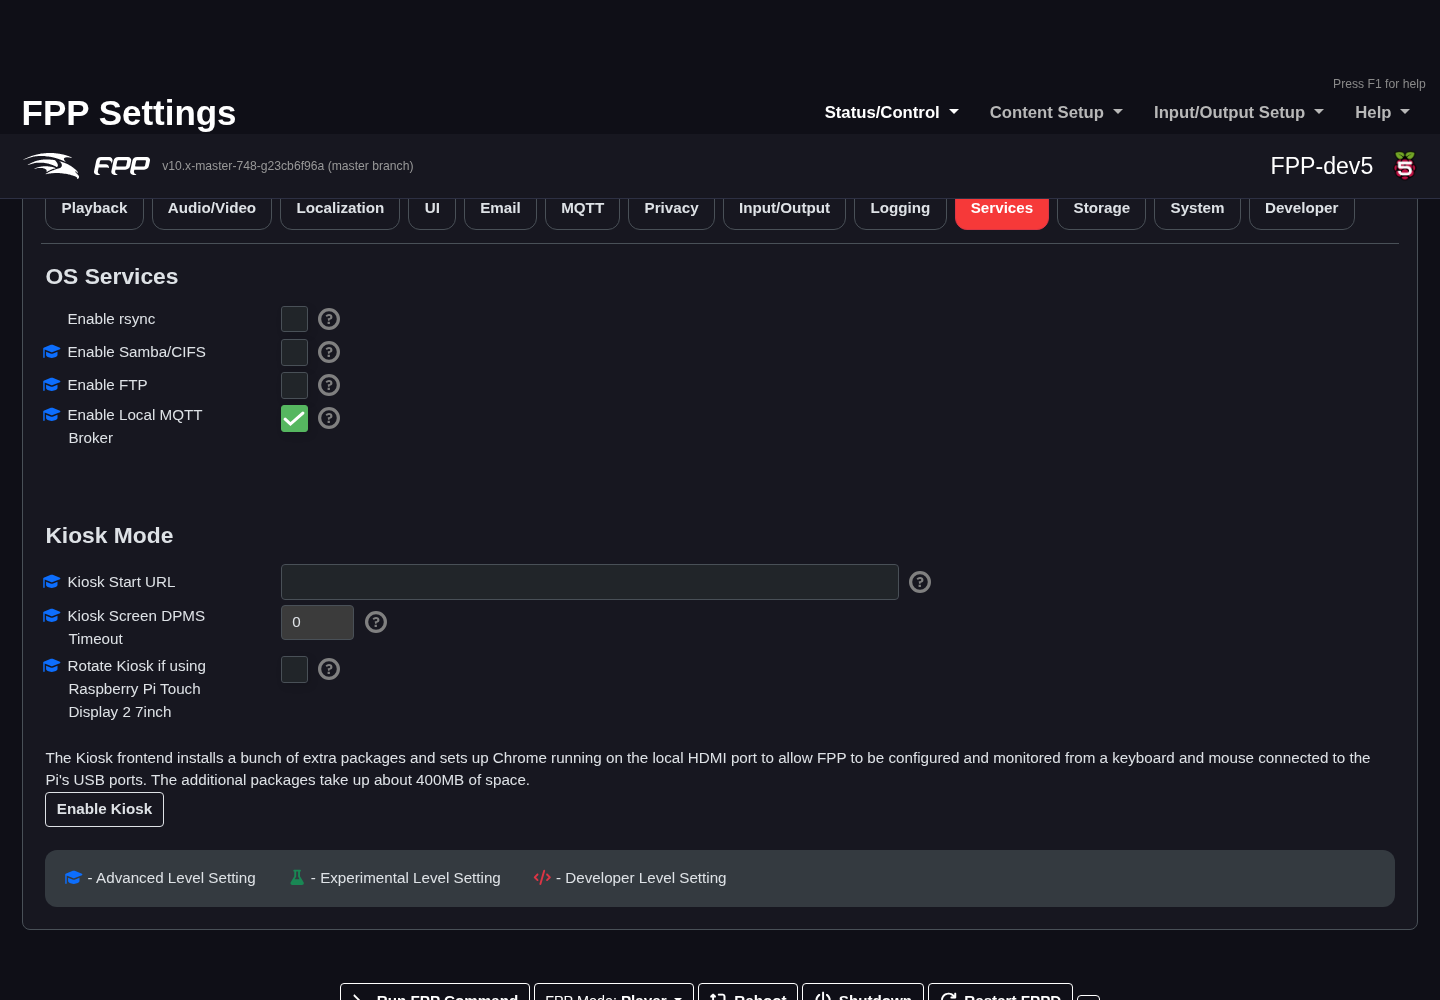1440x1000 pixels.
Task: Open help for Rotate Kiosk setting
Action: point(329,669)
